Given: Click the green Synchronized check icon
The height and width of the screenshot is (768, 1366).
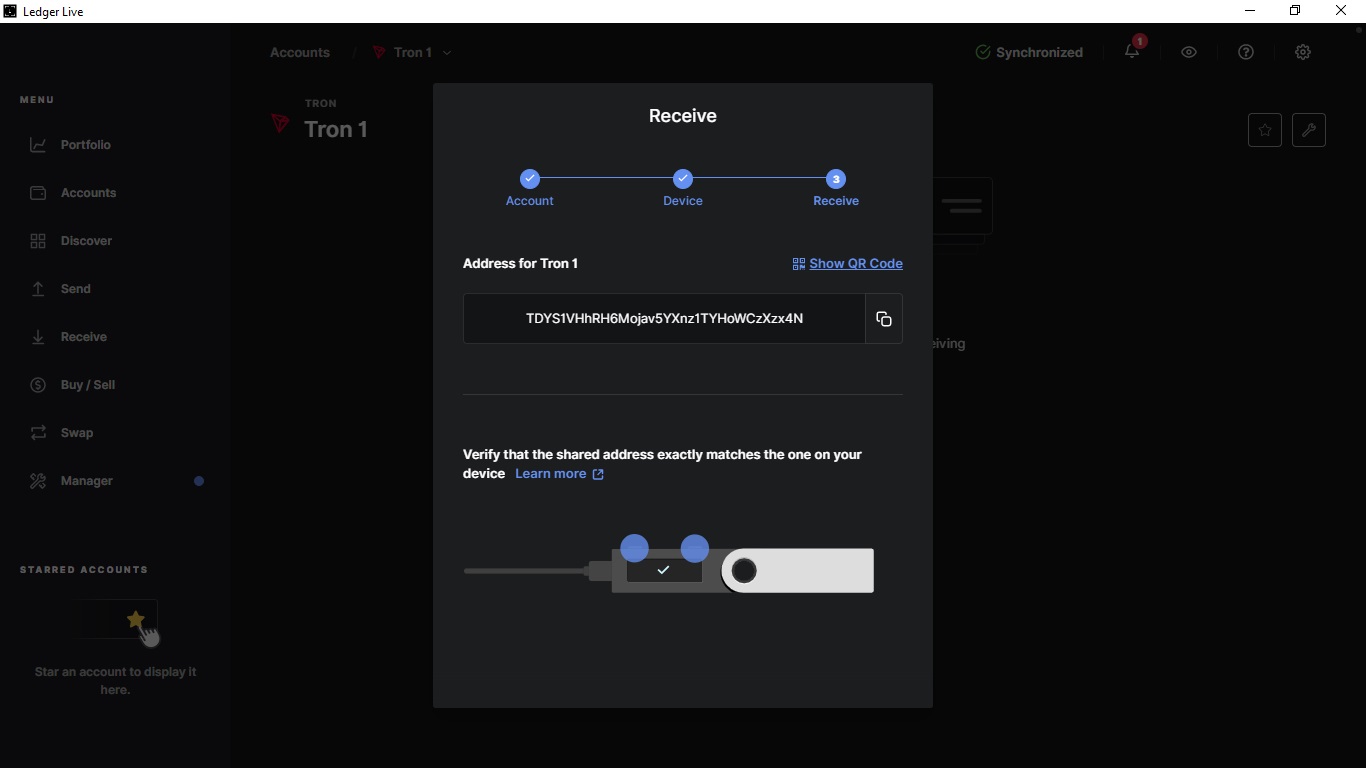Looking at the screenshot, I should (x=983, y=52).
